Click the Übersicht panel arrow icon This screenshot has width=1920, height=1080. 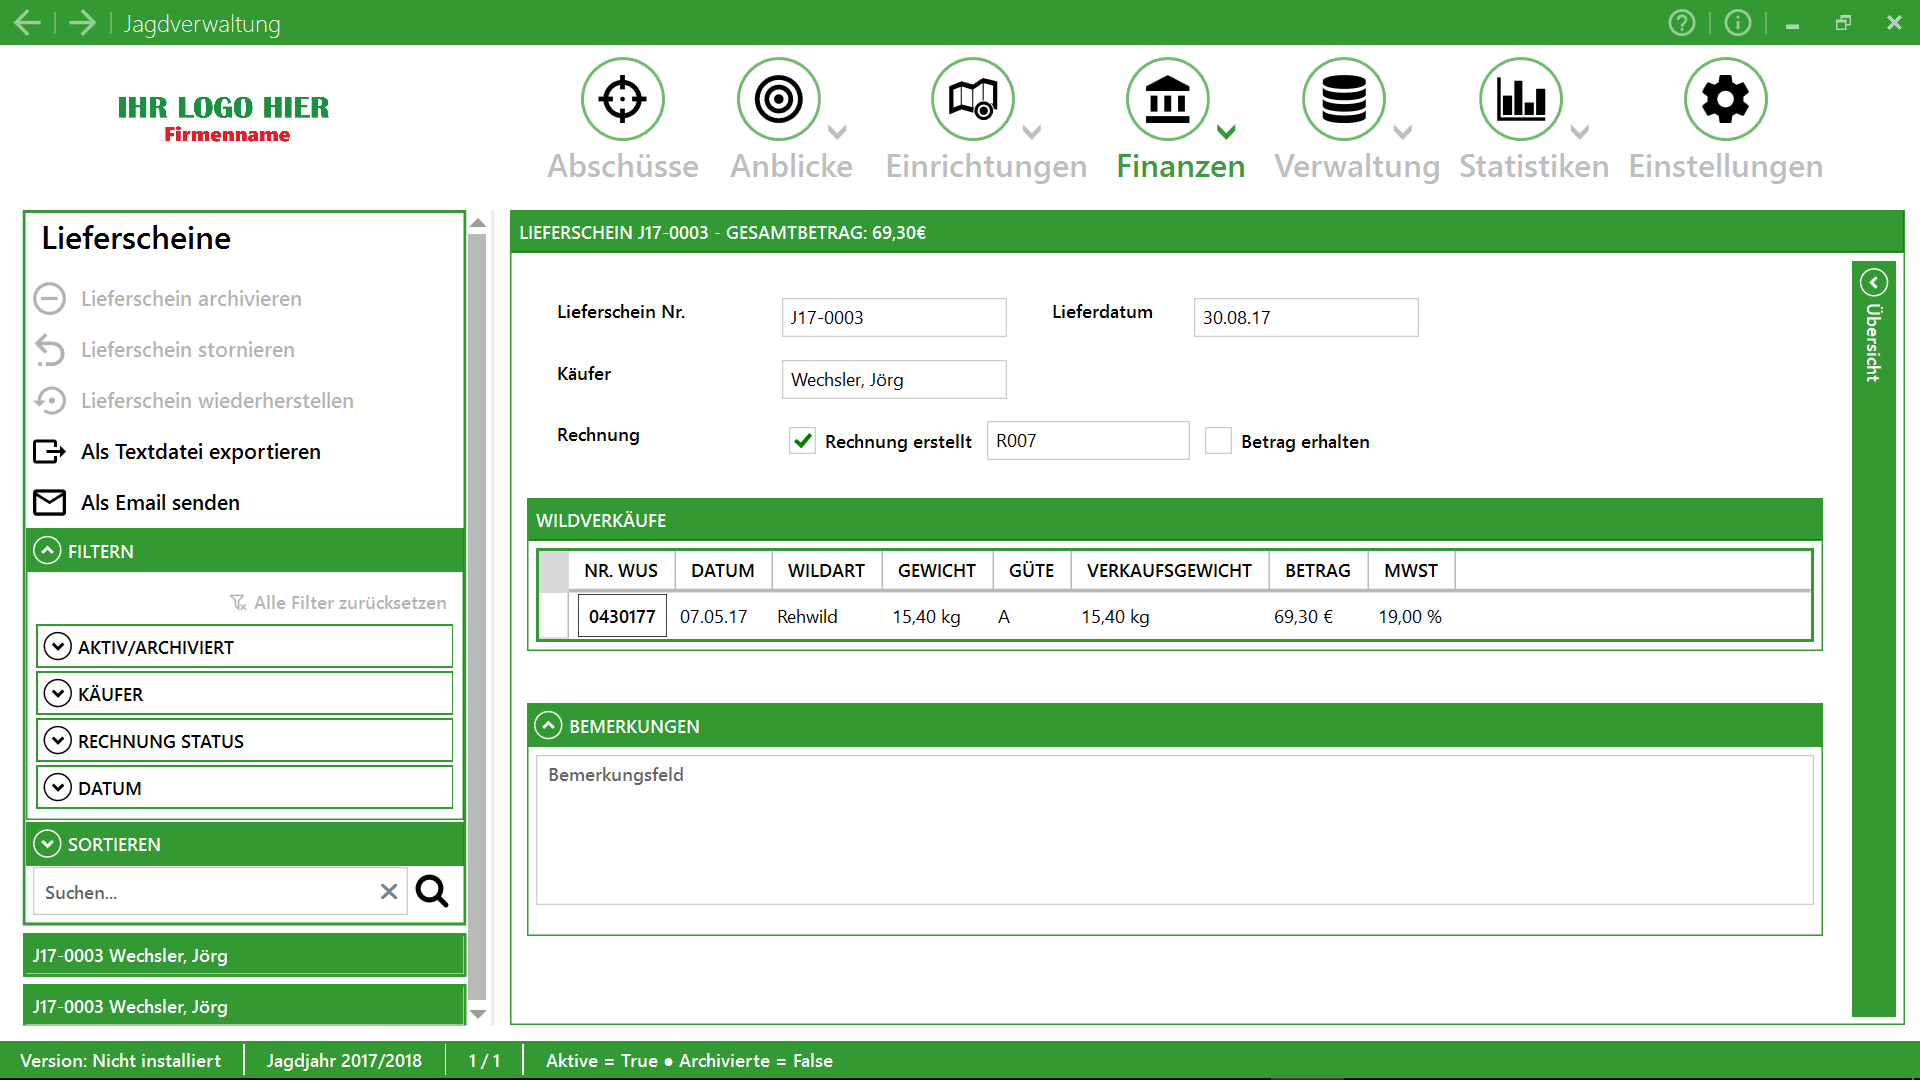(1873, 282)
